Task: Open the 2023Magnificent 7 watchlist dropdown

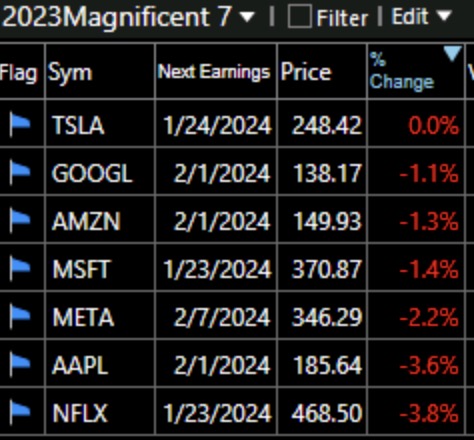Action: tap(247, 17)
